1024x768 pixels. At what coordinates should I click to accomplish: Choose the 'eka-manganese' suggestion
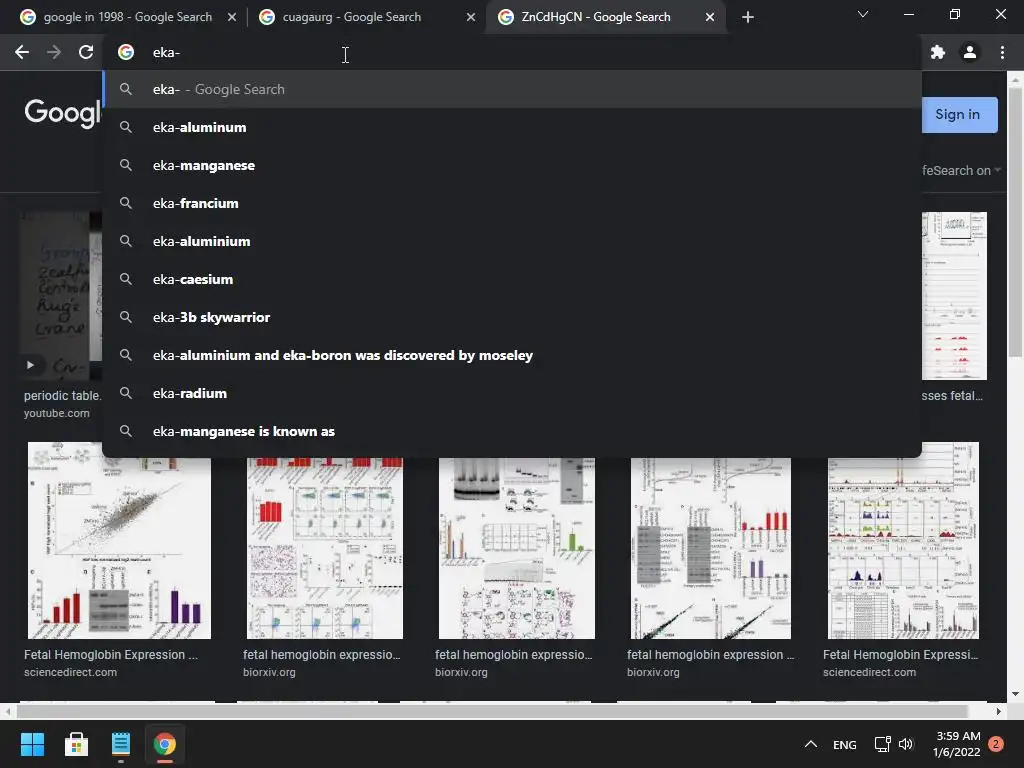(x=512, y=165)
